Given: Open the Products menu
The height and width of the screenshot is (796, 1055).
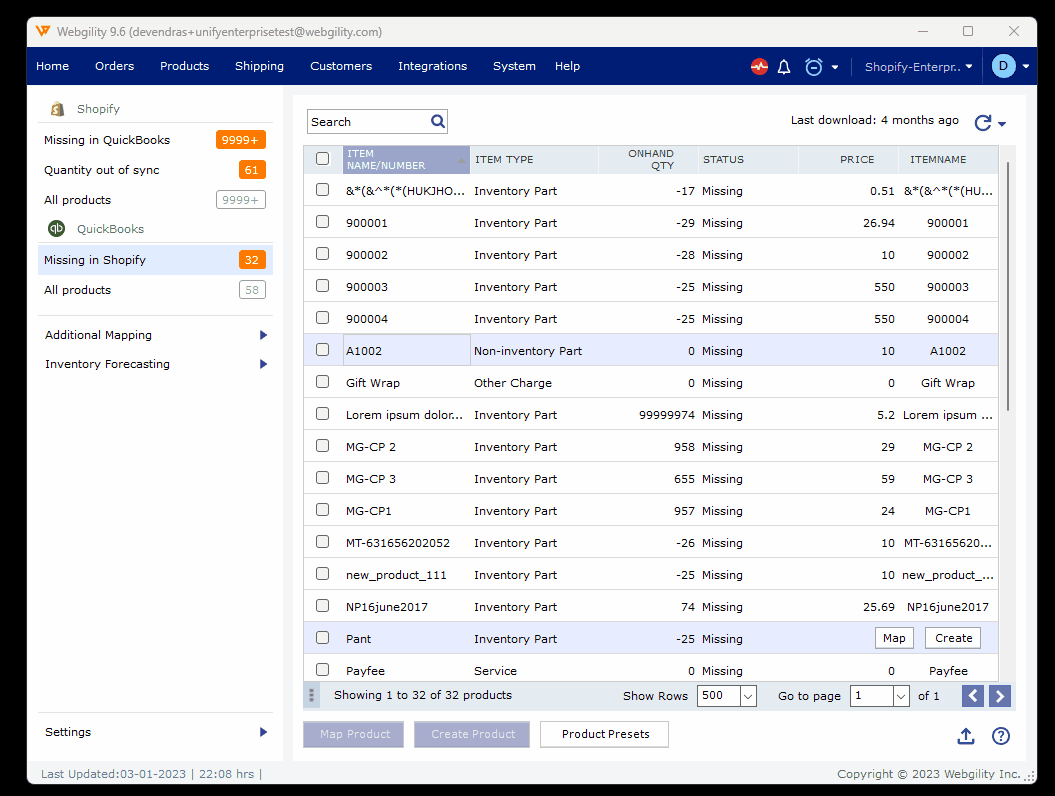Looking at the screenshot, I should (x=184, y=66).
